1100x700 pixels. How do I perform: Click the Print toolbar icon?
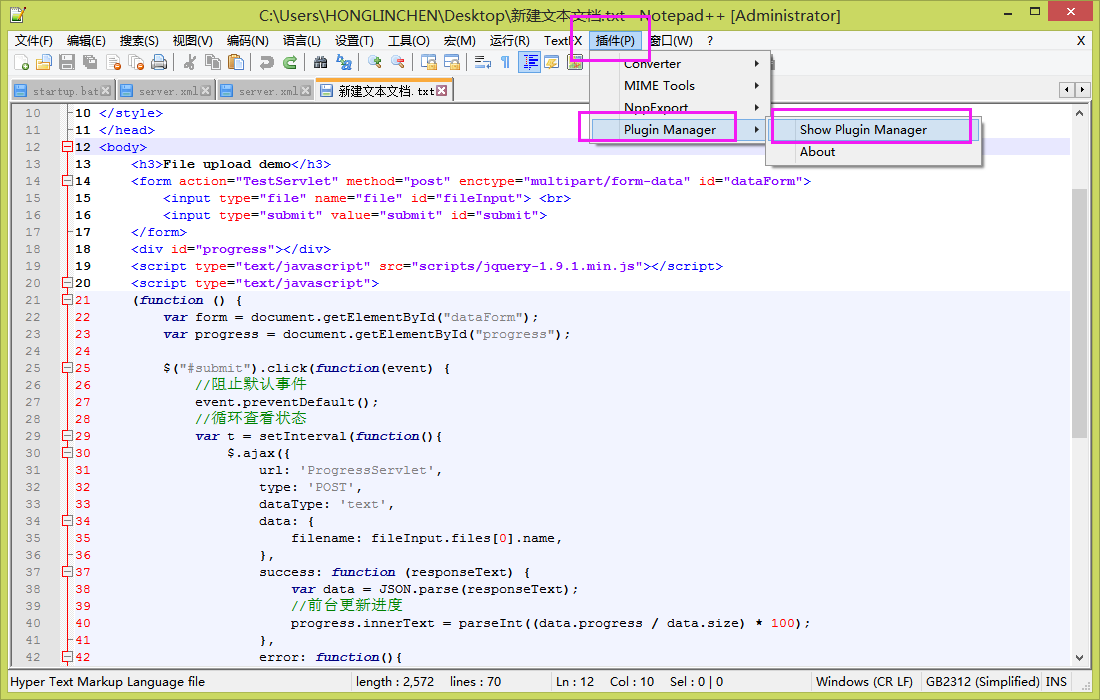159,63
